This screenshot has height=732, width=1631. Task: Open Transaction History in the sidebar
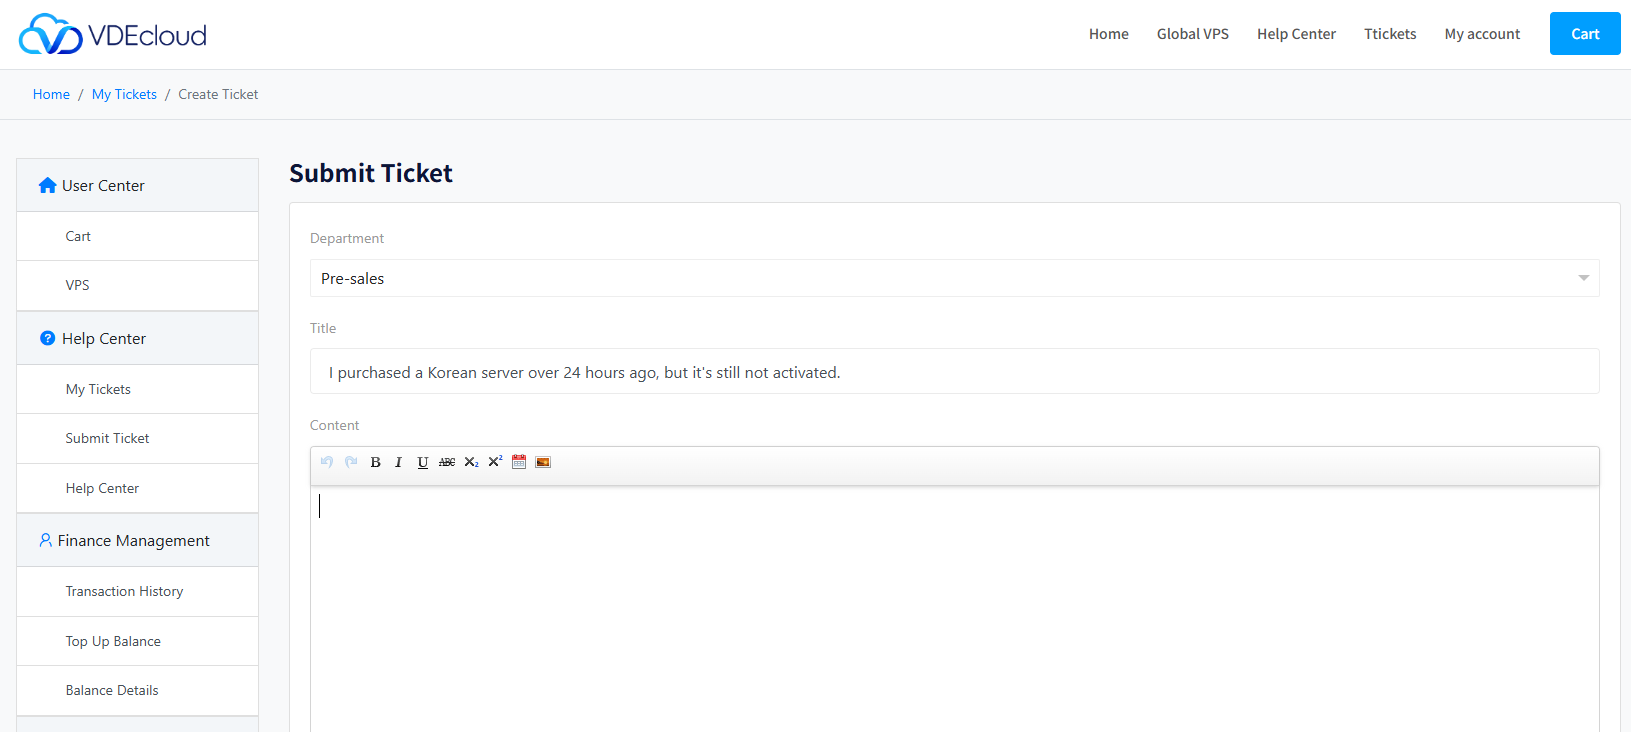click(124, 591)
